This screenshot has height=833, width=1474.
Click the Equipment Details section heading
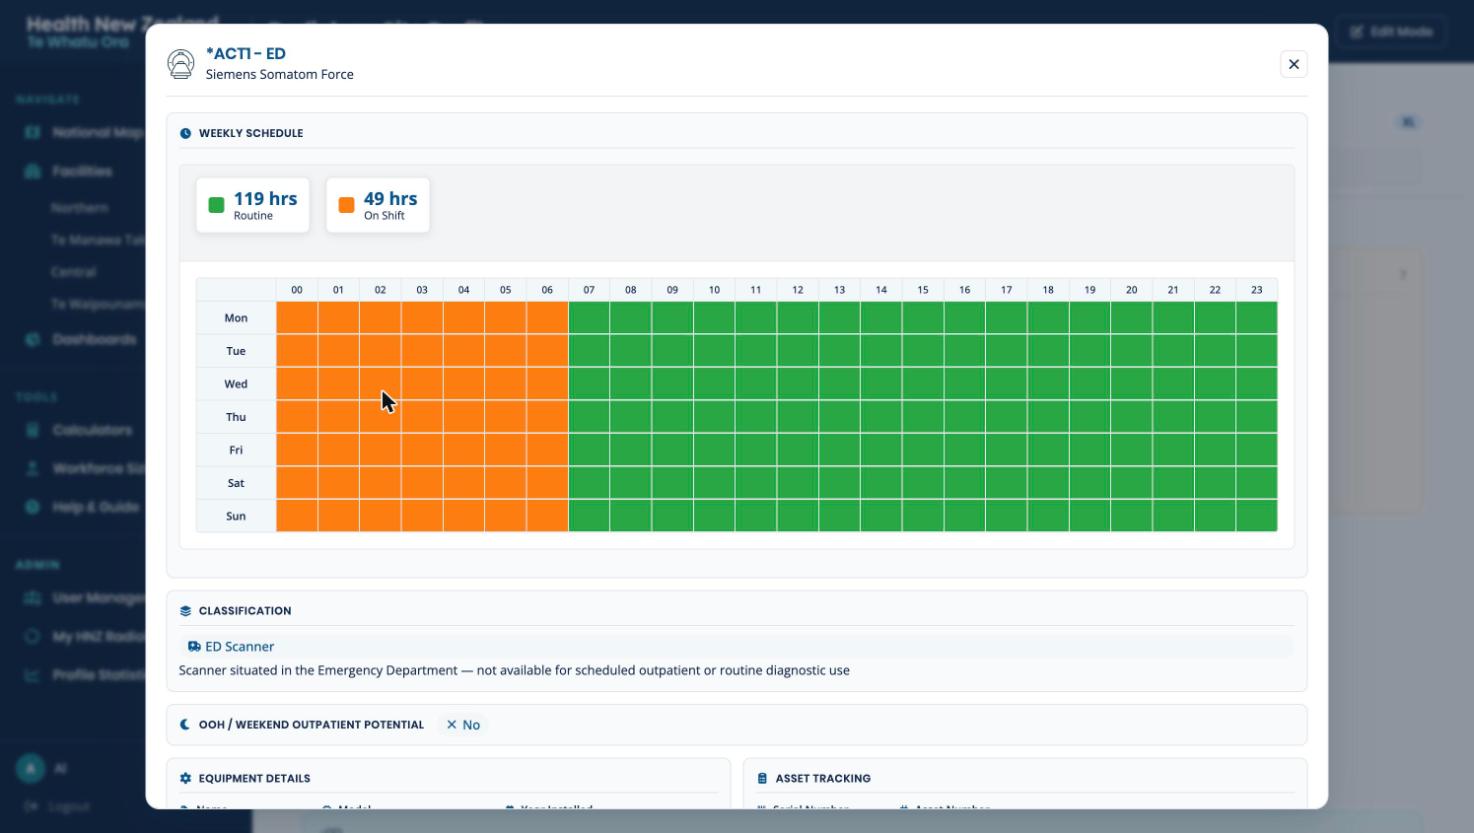coord(254,778)
